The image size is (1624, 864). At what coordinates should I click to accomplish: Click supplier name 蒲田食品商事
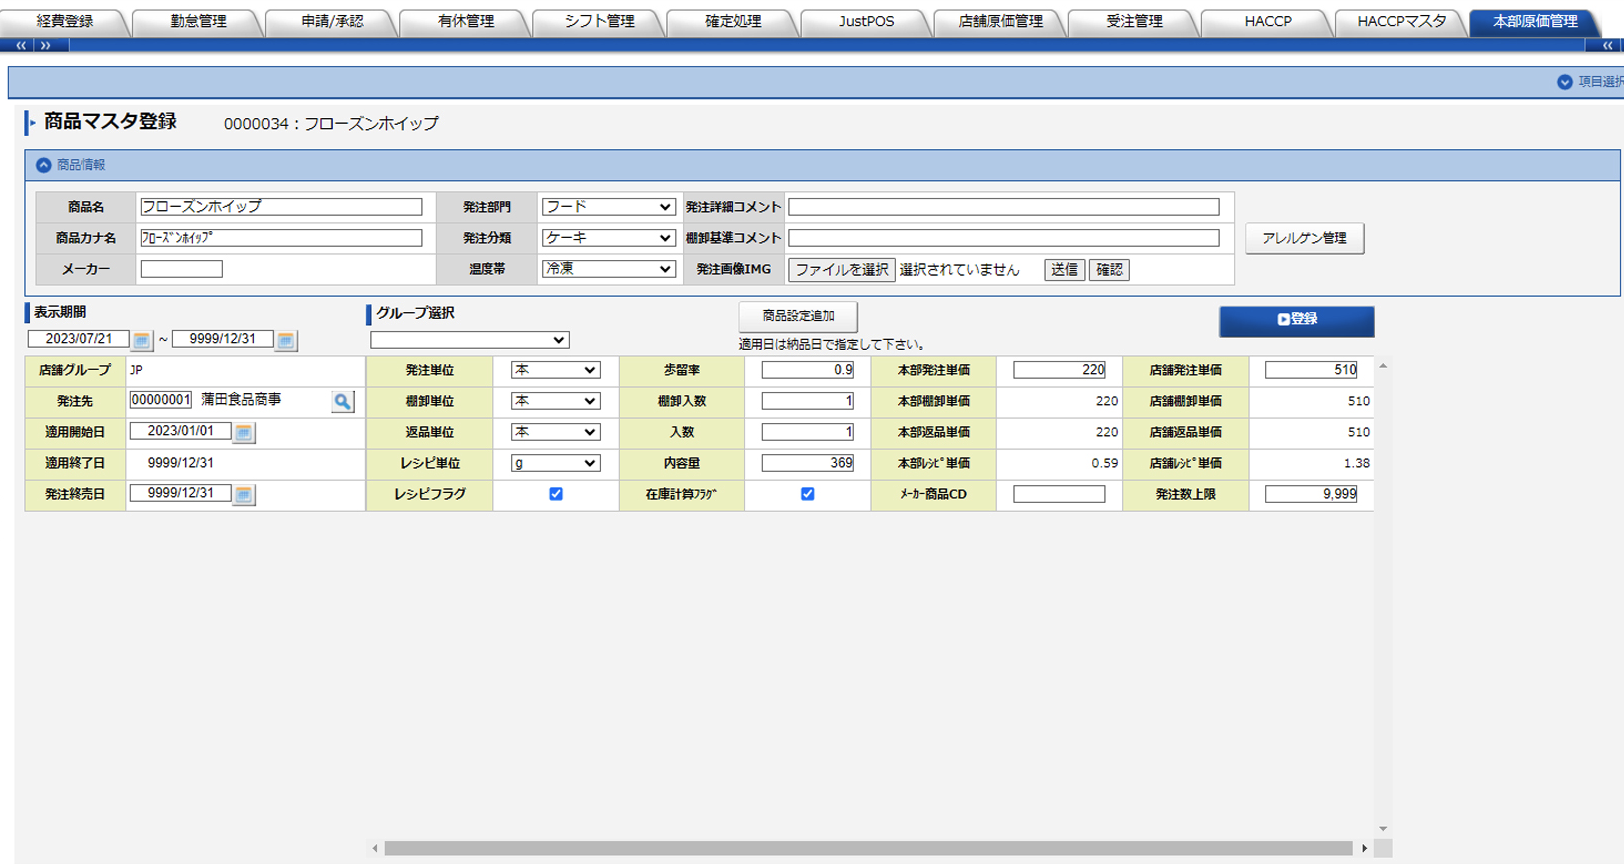pos(241,400)
